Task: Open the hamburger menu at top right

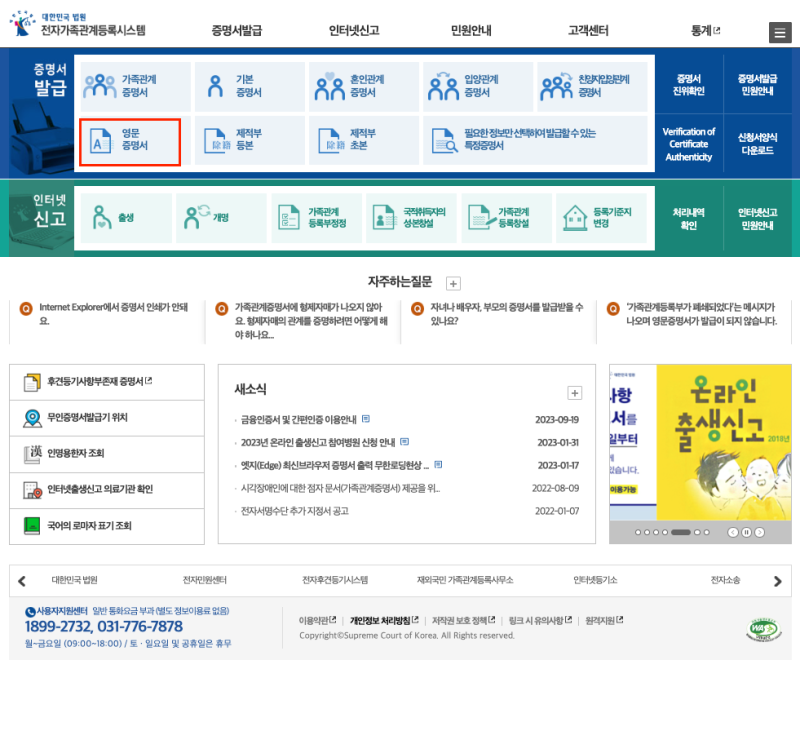Action: tap(779, 32)
